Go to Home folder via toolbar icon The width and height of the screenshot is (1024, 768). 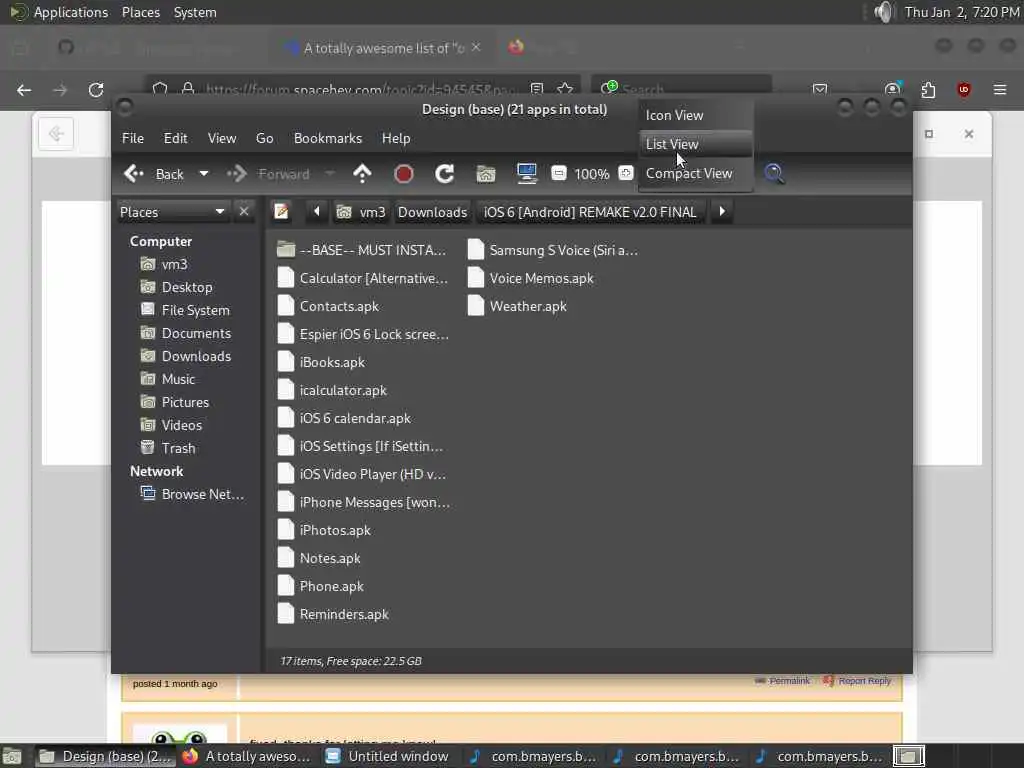coord(486,174)
